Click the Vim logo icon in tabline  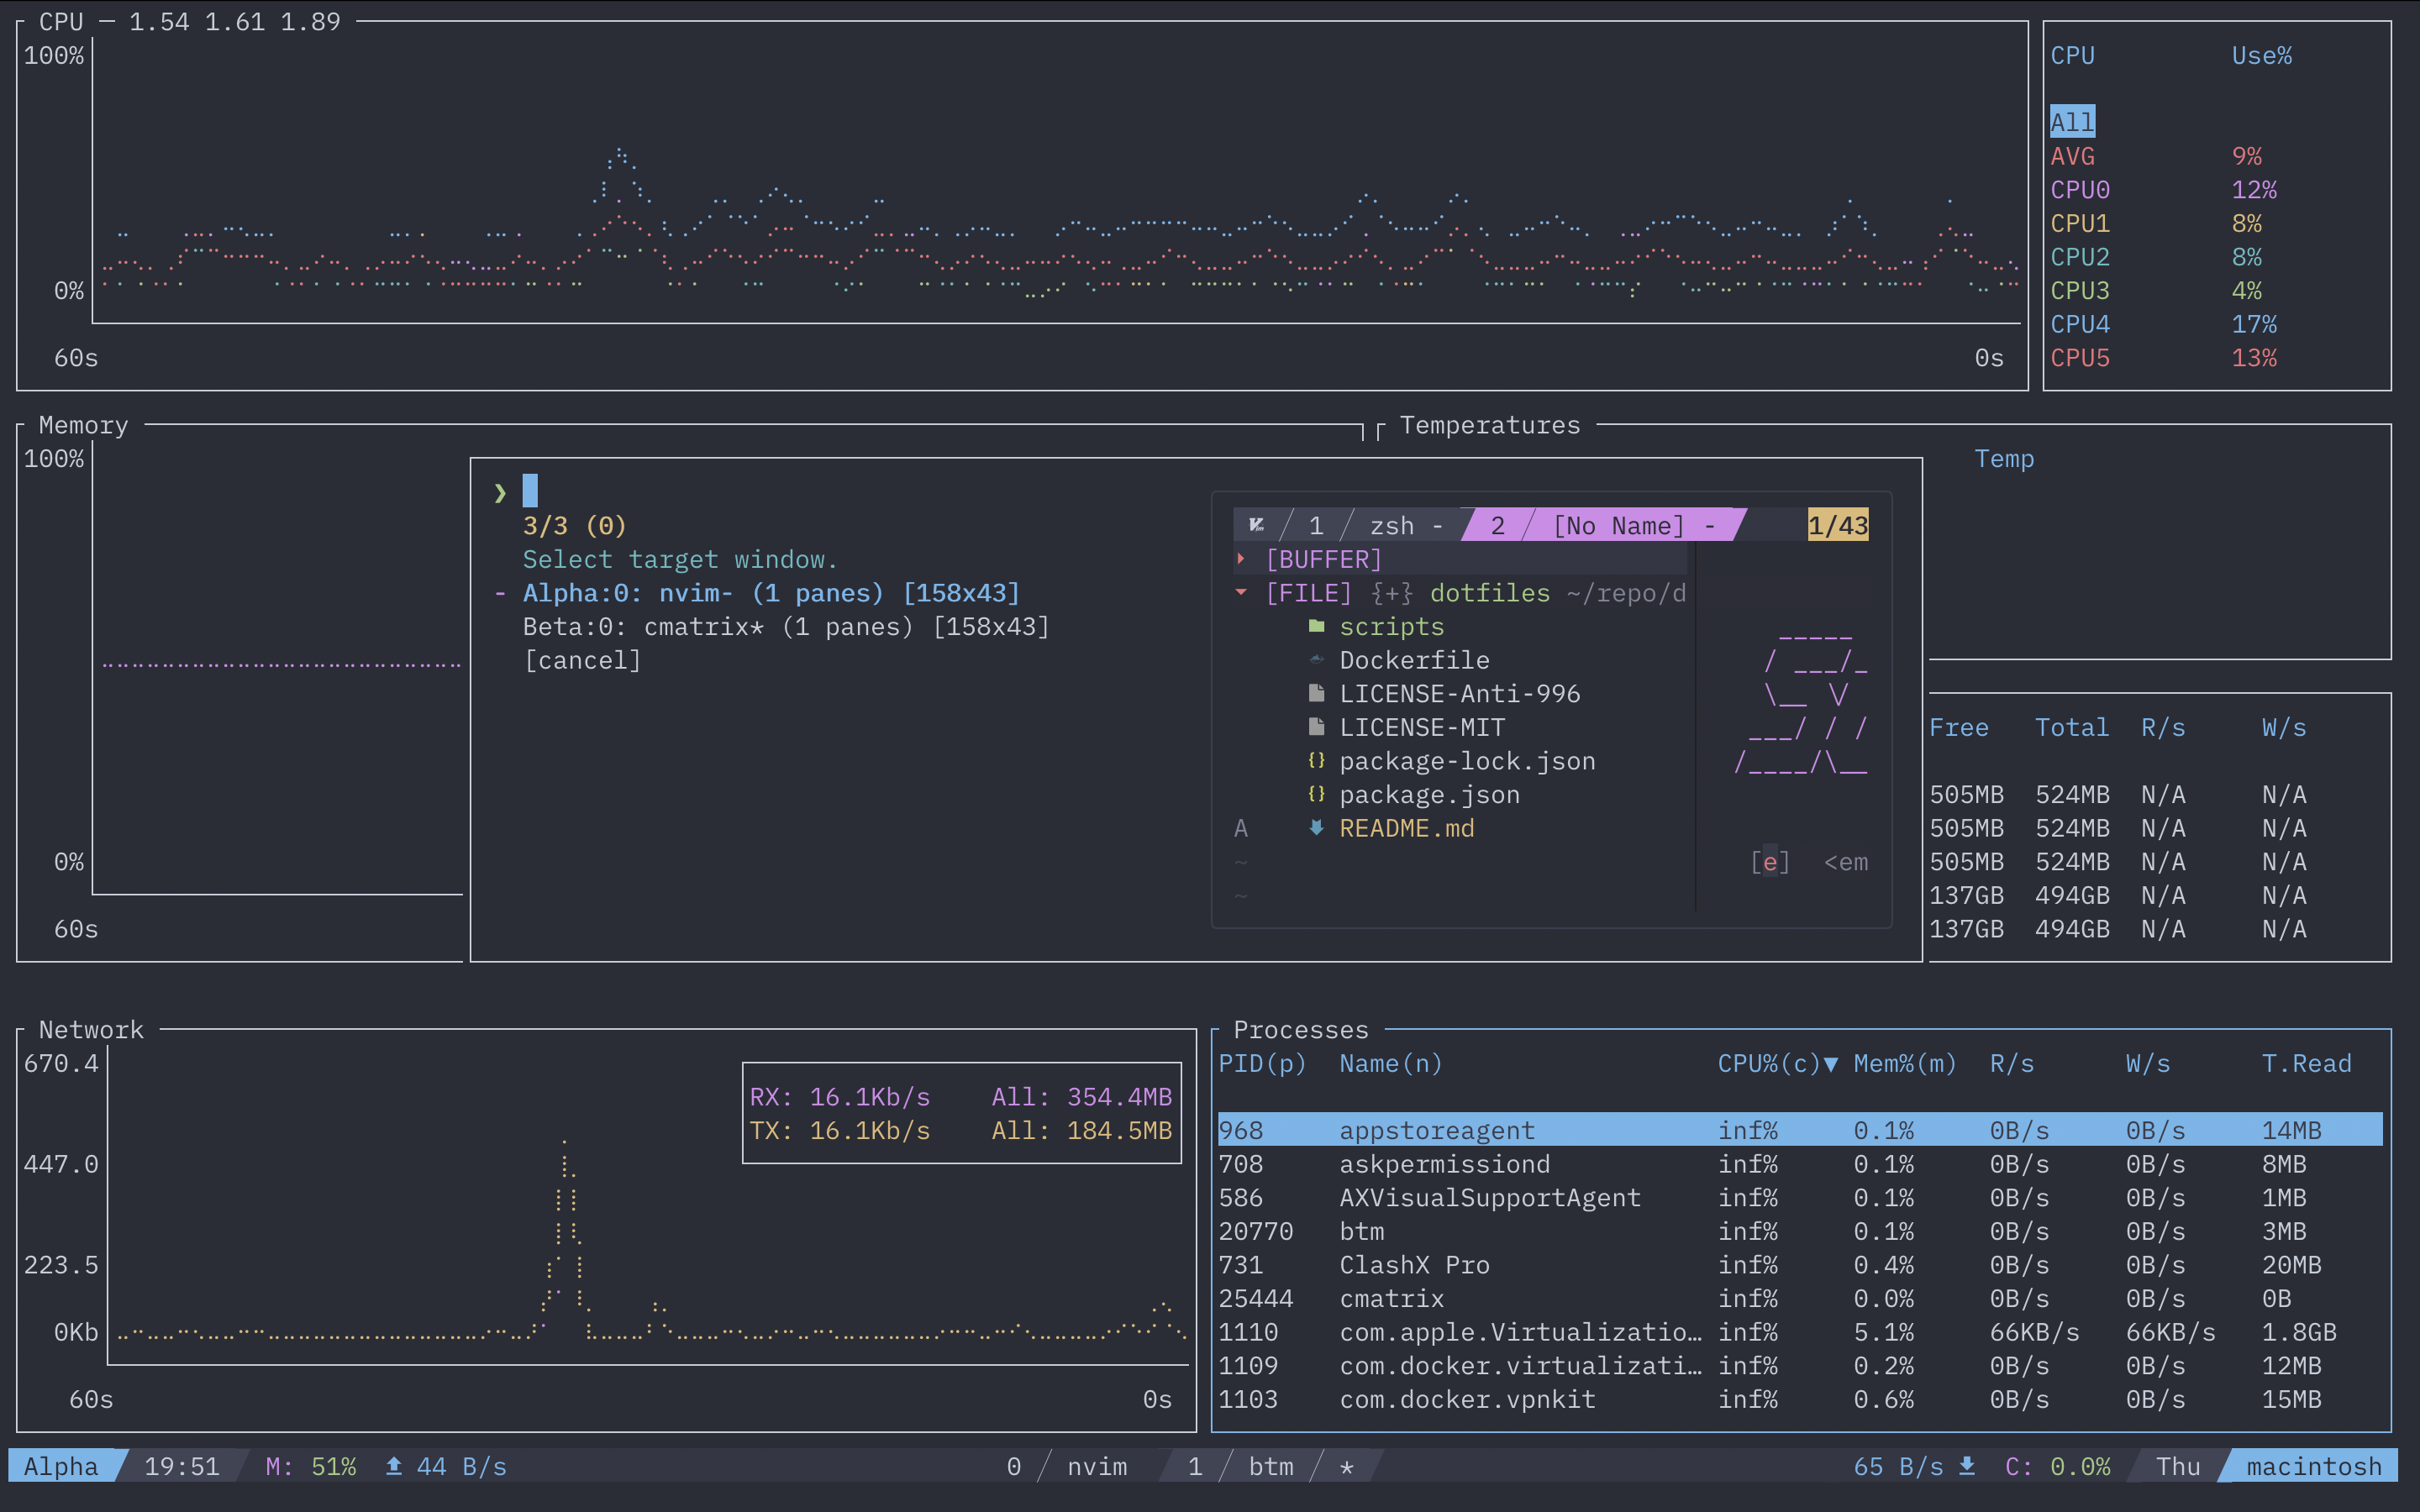point(1257,525)
